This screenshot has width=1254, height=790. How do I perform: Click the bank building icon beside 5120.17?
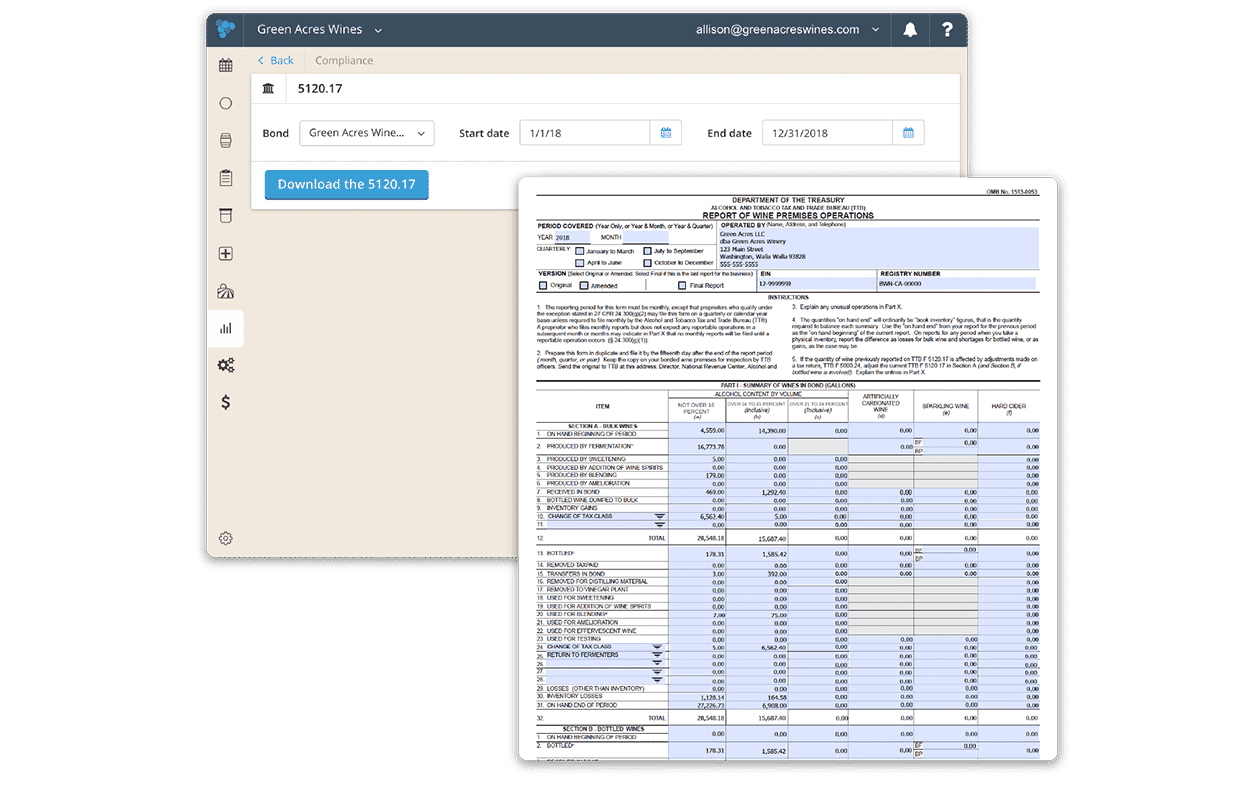269,89
